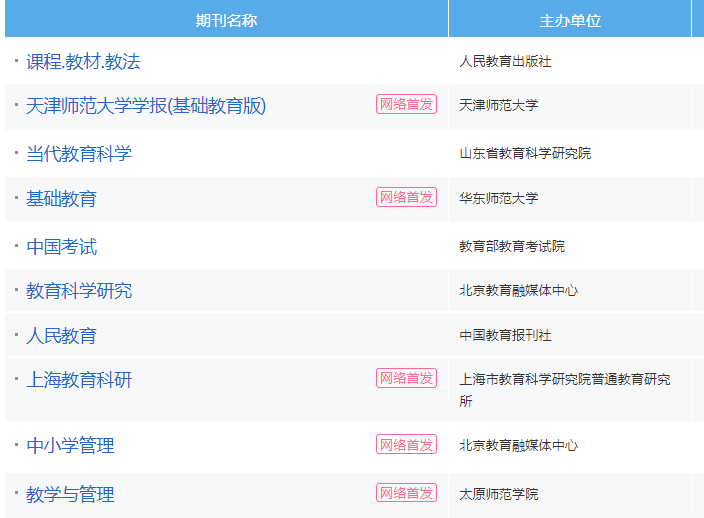Select the 基础教育 journal link

coord(61,199)
